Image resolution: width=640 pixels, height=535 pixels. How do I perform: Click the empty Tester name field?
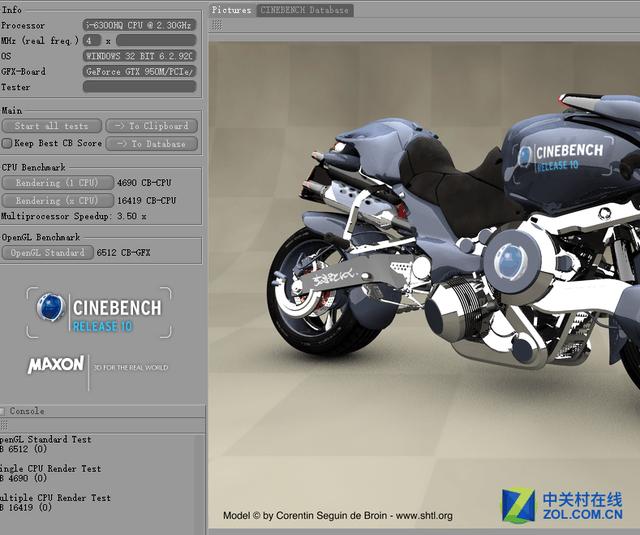point(139,87)
